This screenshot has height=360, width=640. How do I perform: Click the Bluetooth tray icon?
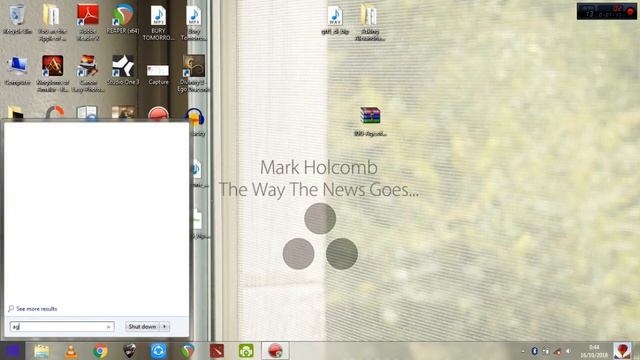(x=534, y=351)
